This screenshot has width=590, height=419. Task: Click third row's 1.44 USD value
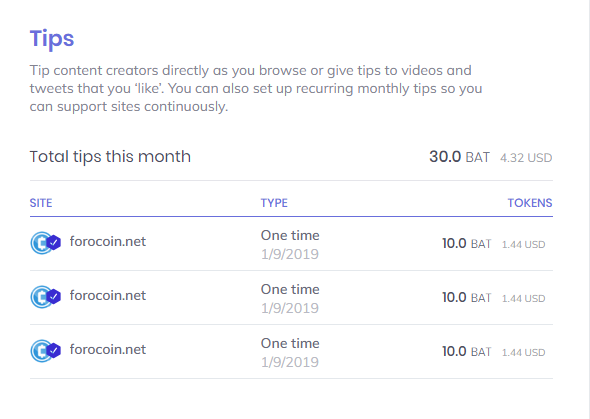tap(523, 352)
